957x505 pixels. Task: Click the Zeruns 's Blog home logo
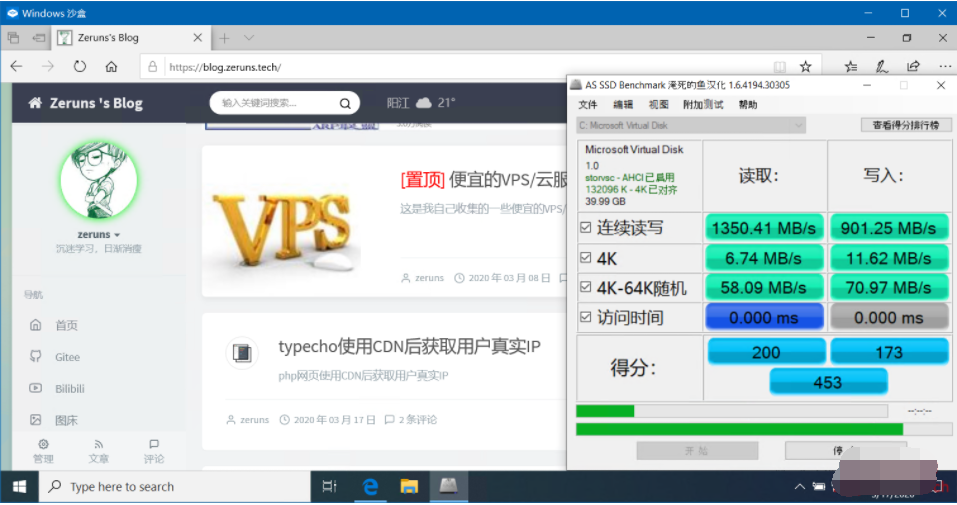[85, 103]
